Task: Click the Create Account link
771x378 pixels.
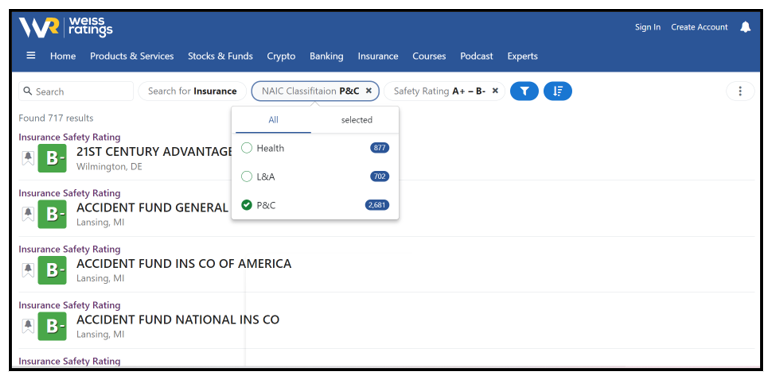Action: click(x=699, y=27)
